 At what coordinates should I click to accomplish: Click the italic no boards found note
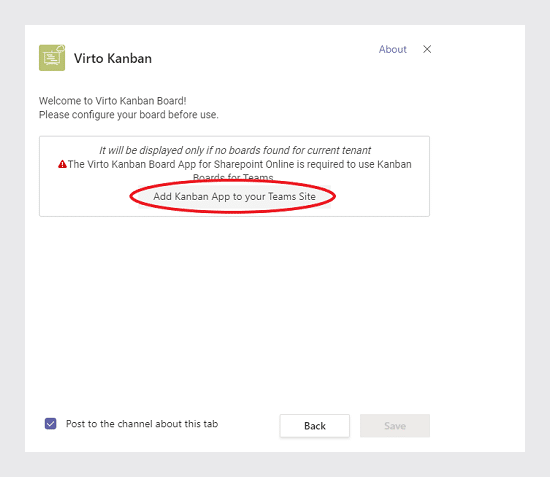point(235,150)
